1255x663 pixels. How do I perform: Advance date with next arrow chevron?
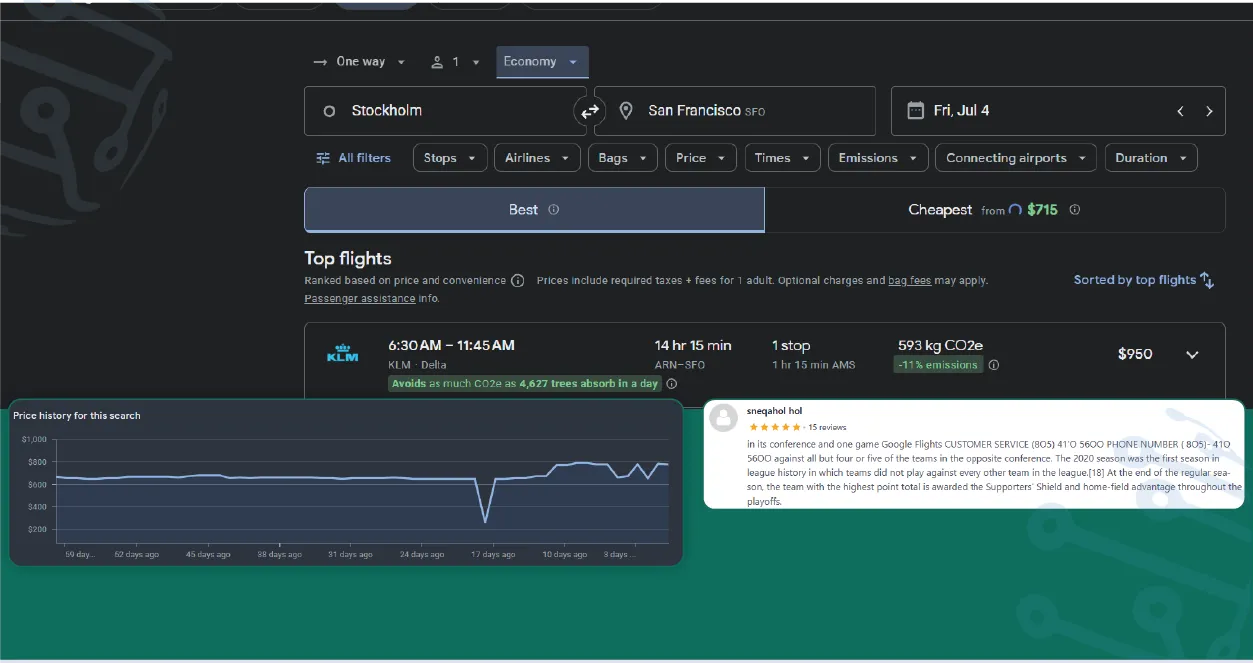[x=1209, y=111]
